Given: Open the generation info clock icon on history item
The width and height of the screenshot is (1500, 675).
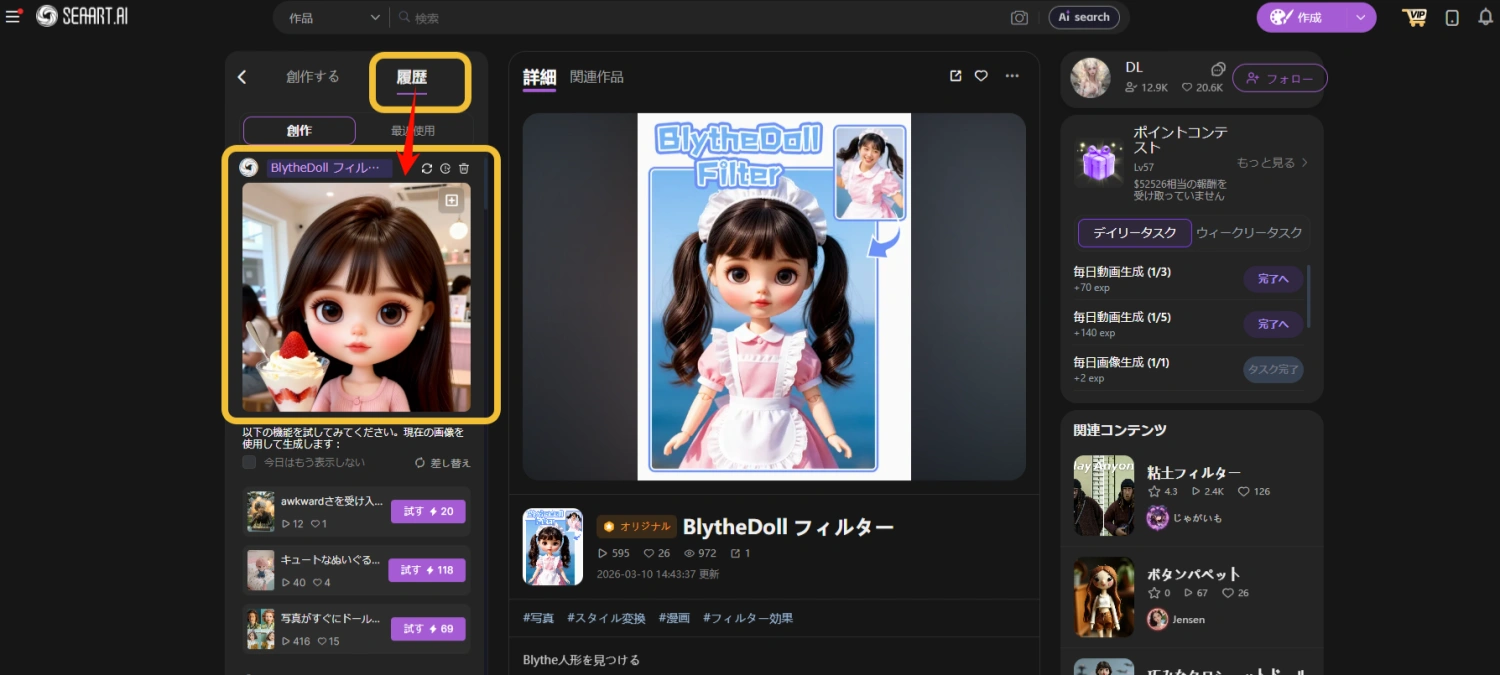Looking at the screenshot, I should click(445, 168).
